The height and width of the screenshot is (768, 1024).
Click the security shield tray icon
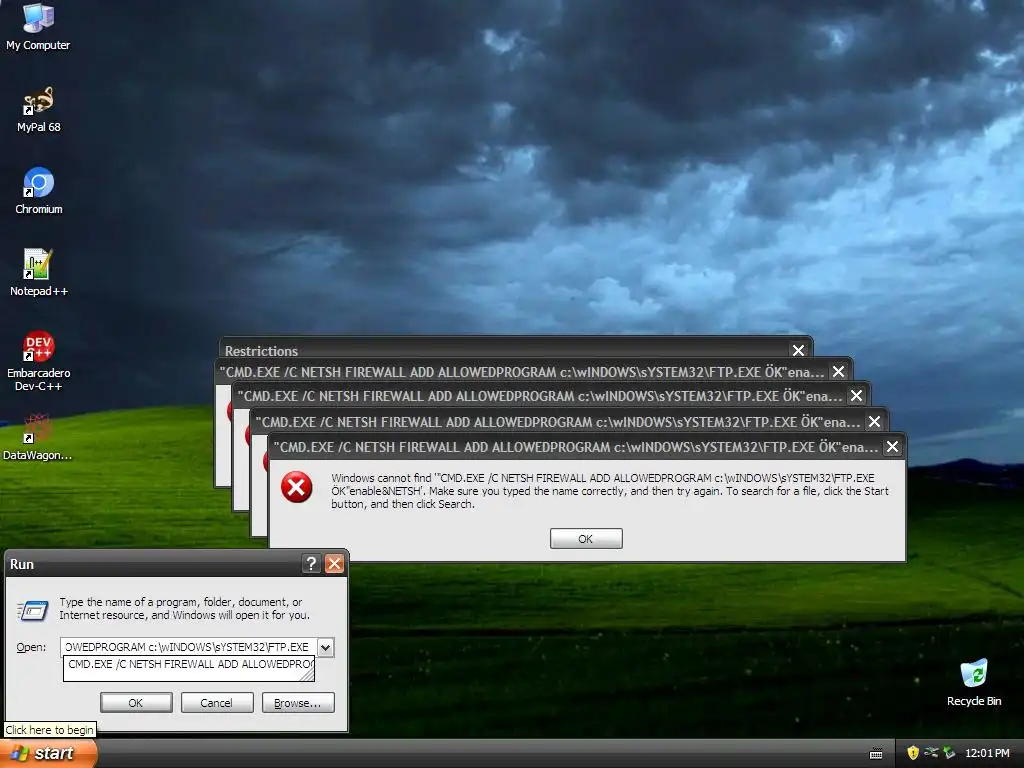tap(913, 753)
